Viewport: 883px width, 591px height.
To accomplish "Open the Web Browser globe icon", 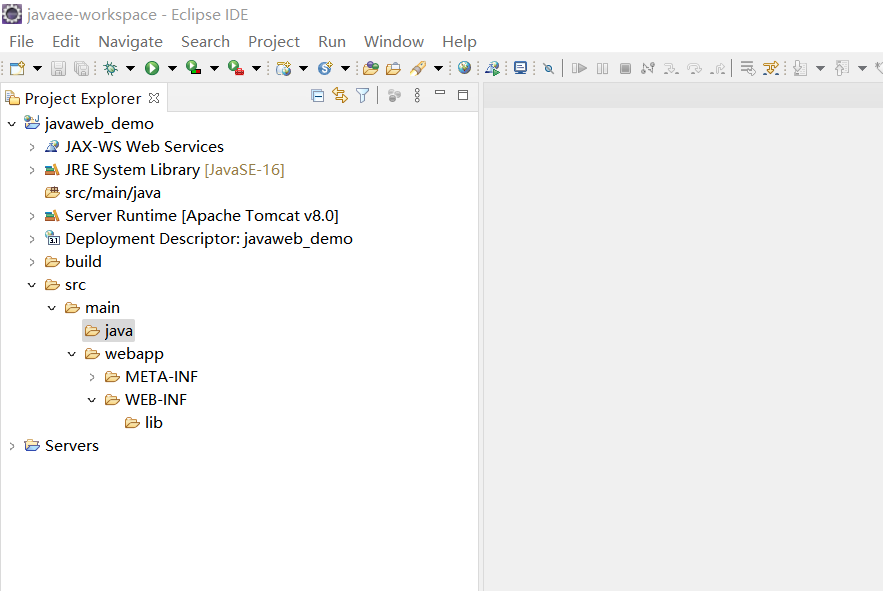I will [x=464, y=68].
